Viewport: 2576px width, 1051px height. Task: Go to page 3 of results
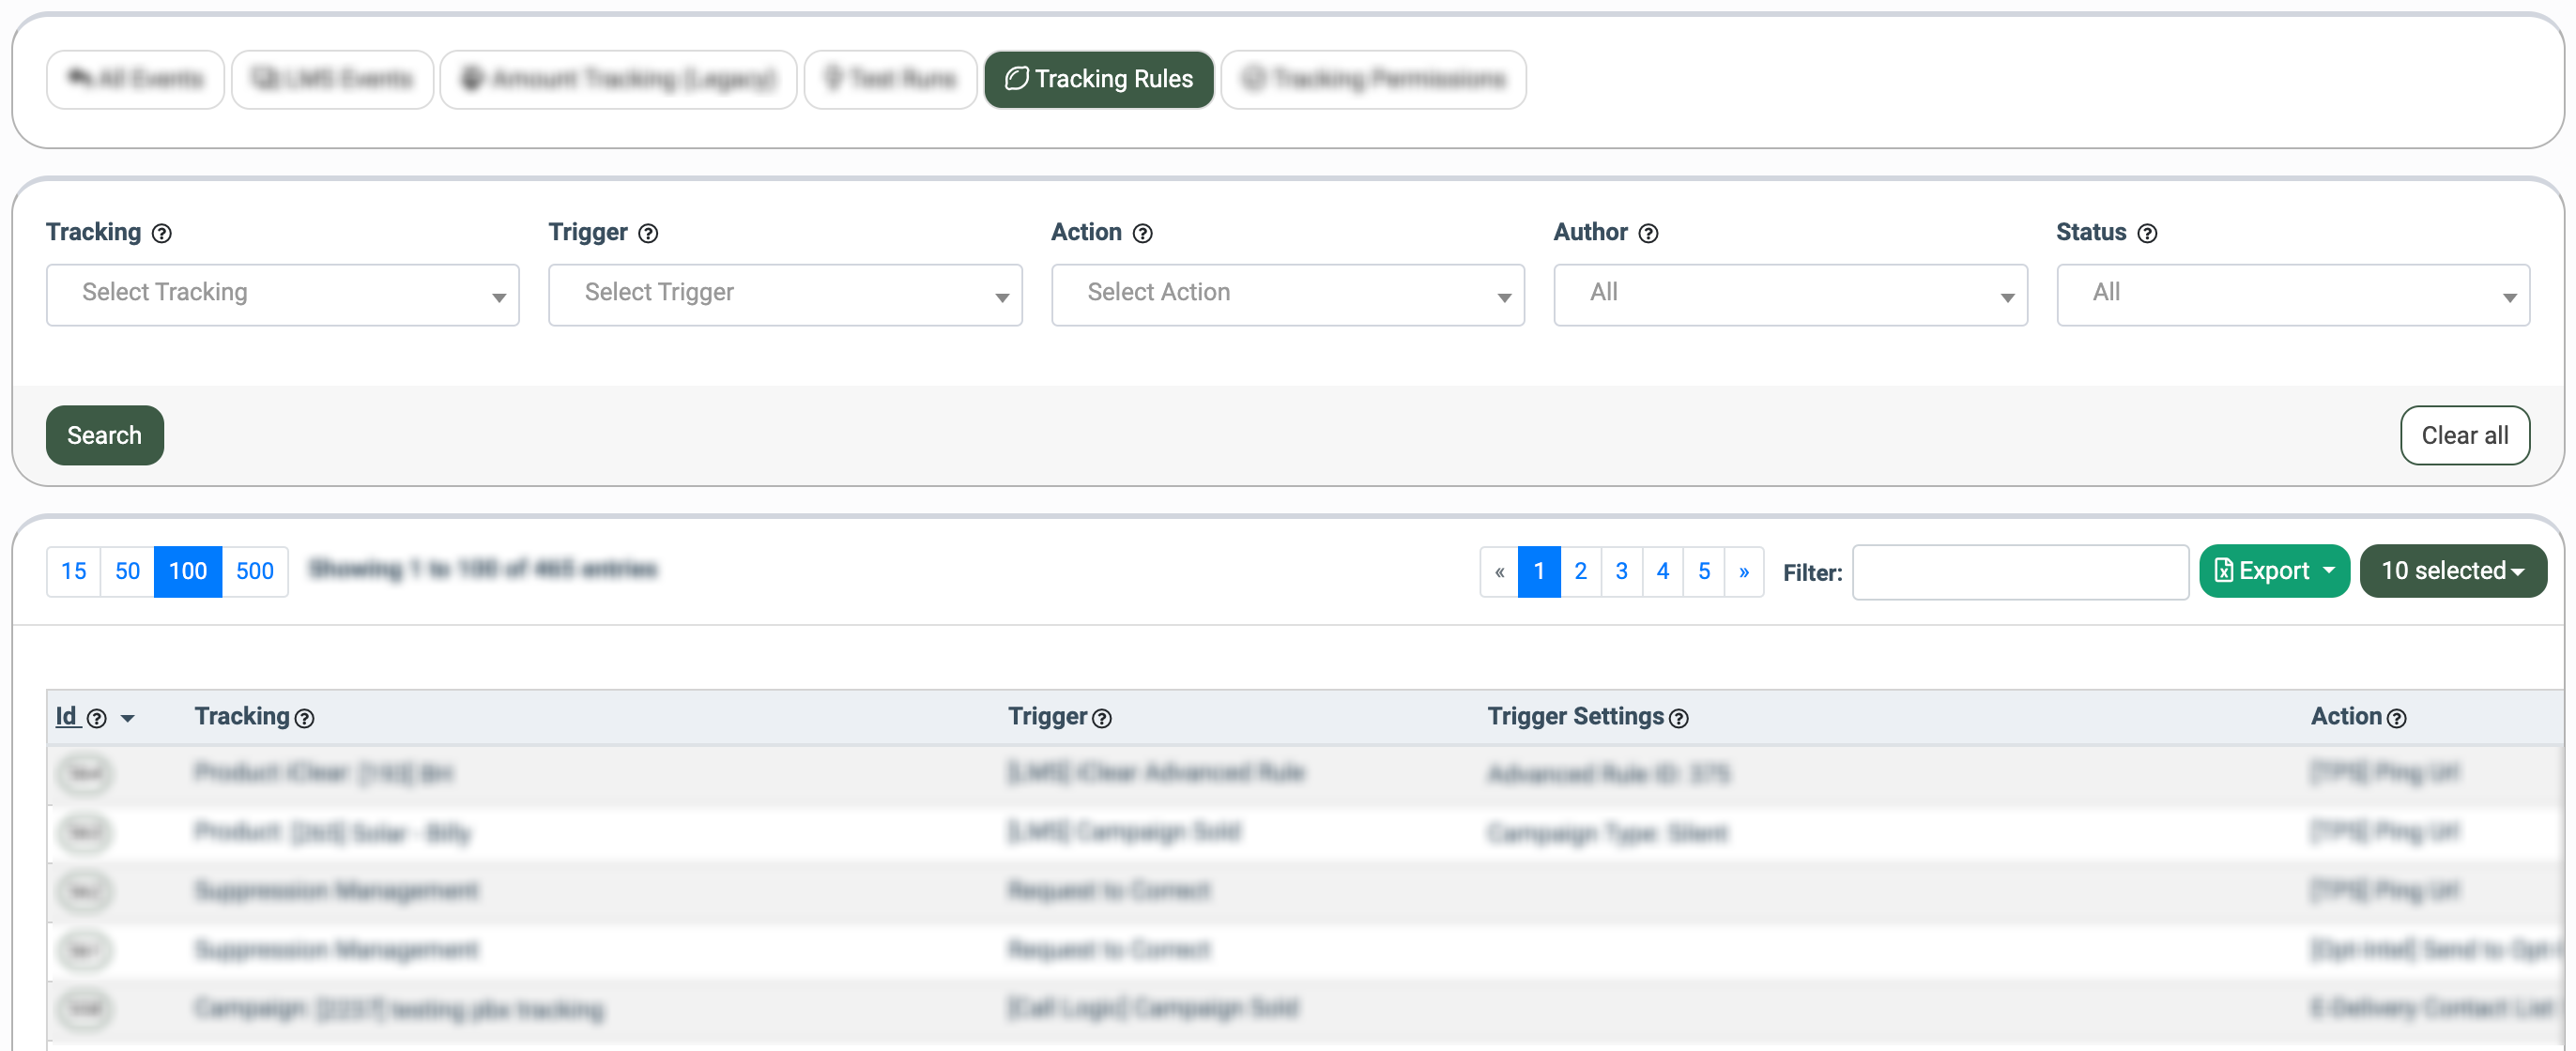pyautogui.click(x=1621, y=571)
